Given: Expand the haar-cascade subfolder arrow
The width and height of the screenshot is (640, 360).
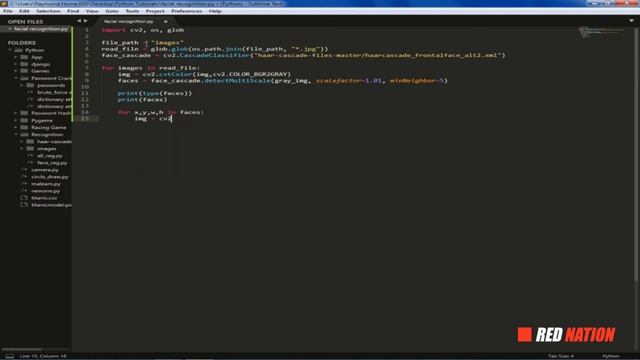Looking at the screenshot, I should (x=22, y=142).
